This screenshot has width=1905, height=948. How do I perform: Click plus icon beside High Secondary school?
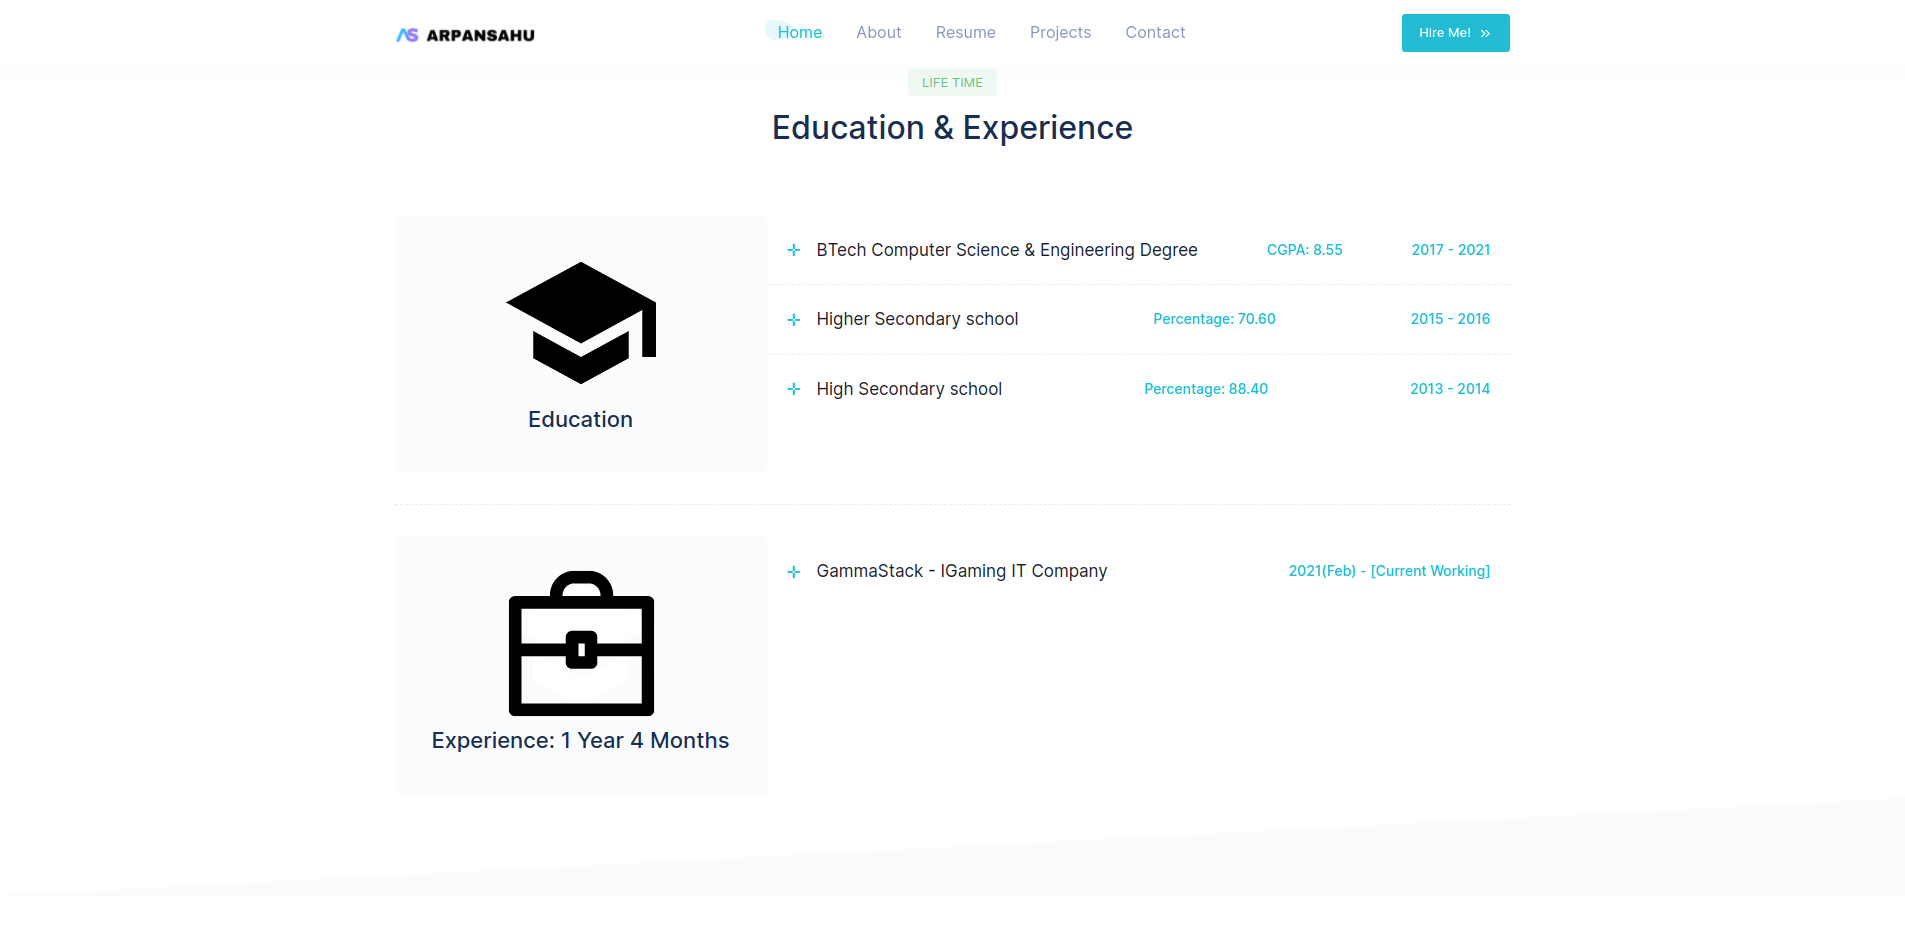pyautogui.click(x=793, y=389)
